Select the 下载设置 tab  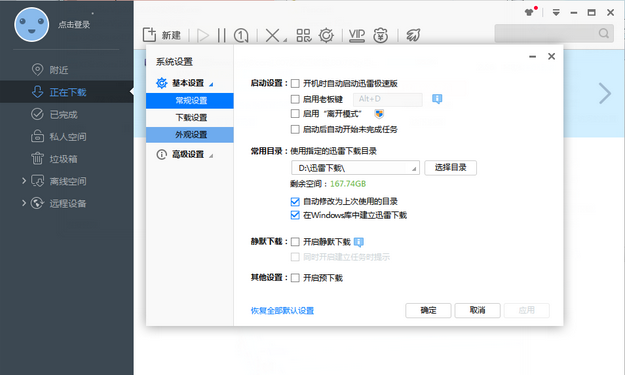190,118
